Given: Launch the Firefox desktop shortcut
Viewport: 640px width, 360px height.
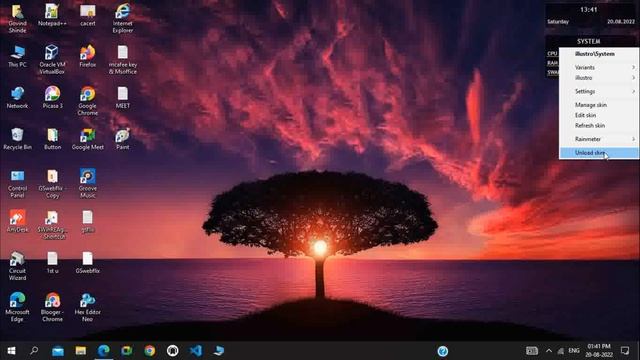Looking at the screenshot, I should point(87,56).
